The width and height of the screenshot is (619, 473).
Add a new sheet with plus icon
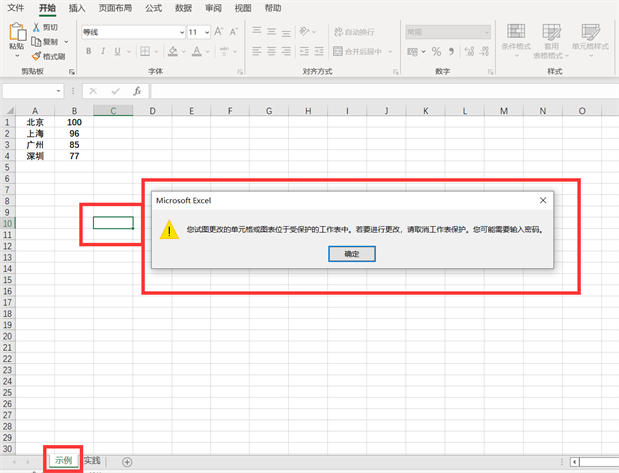[x=127, y=461]
